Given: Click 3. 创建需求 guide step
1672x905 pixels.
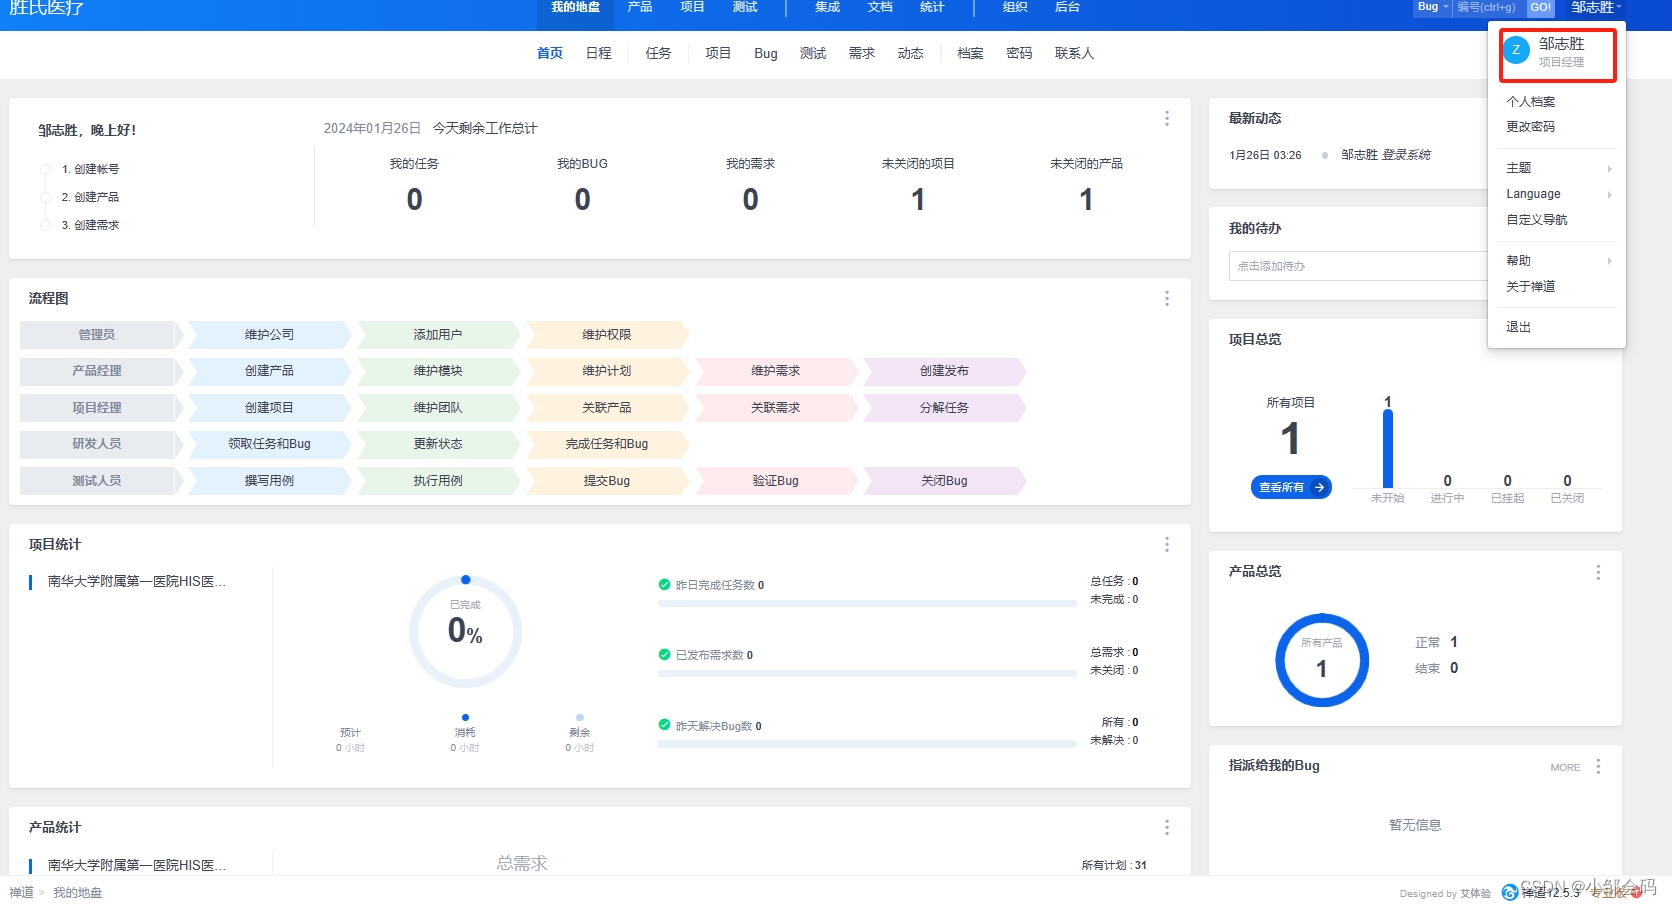Looking at the screenshot, I should tap(90, 225).
